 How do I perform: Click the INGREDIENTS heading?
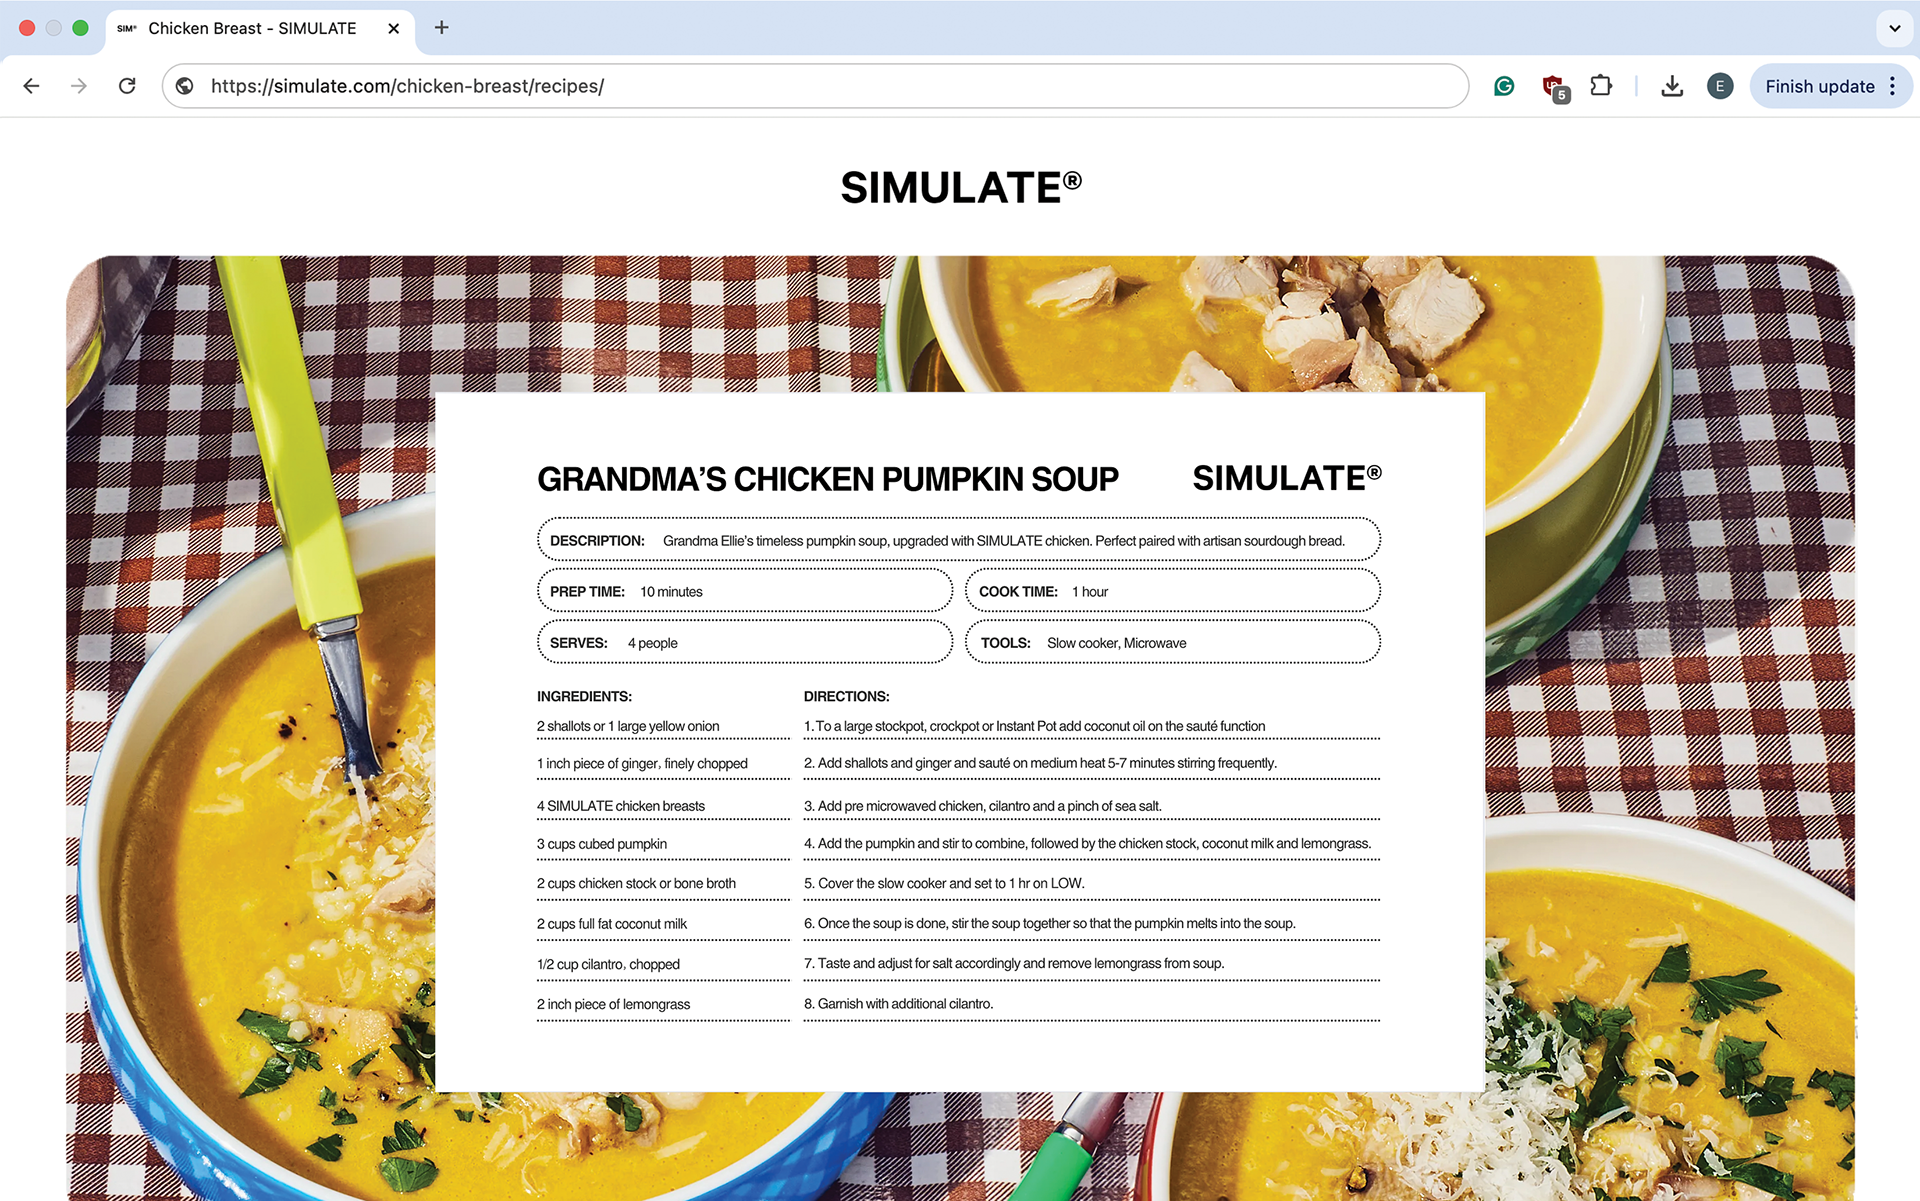click(584, 696)
